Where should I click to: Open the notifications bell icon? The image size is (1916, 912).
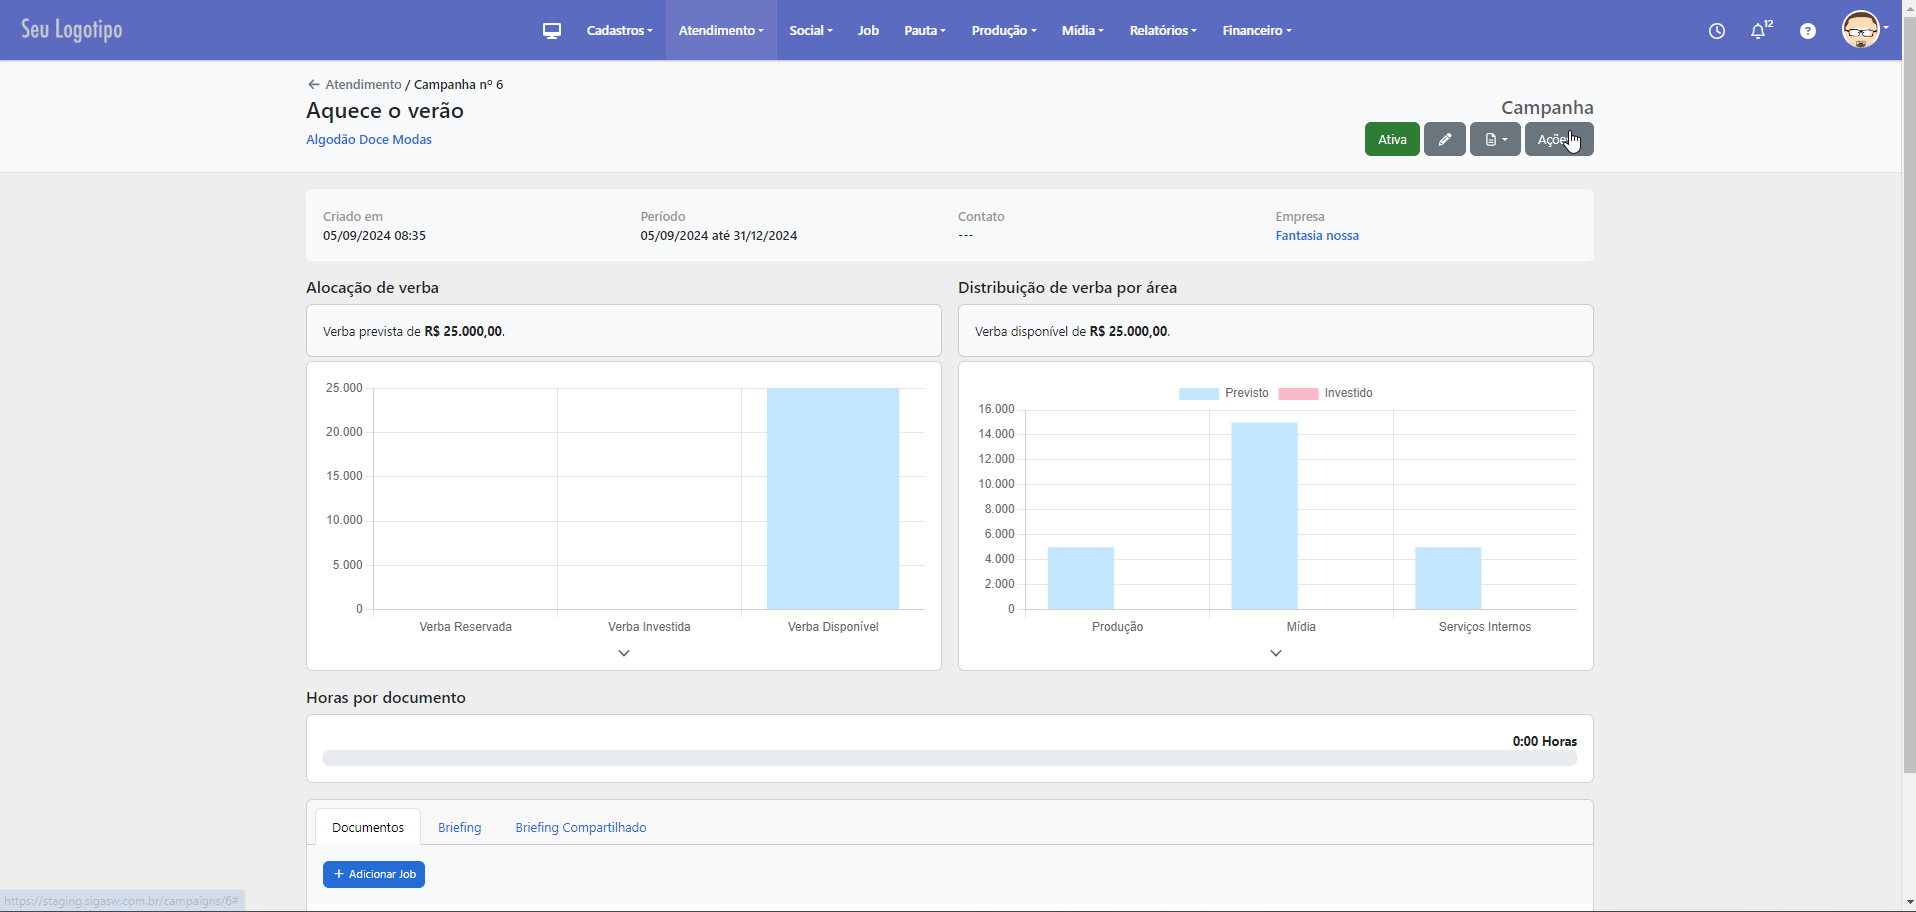(x=1759, y=31)
